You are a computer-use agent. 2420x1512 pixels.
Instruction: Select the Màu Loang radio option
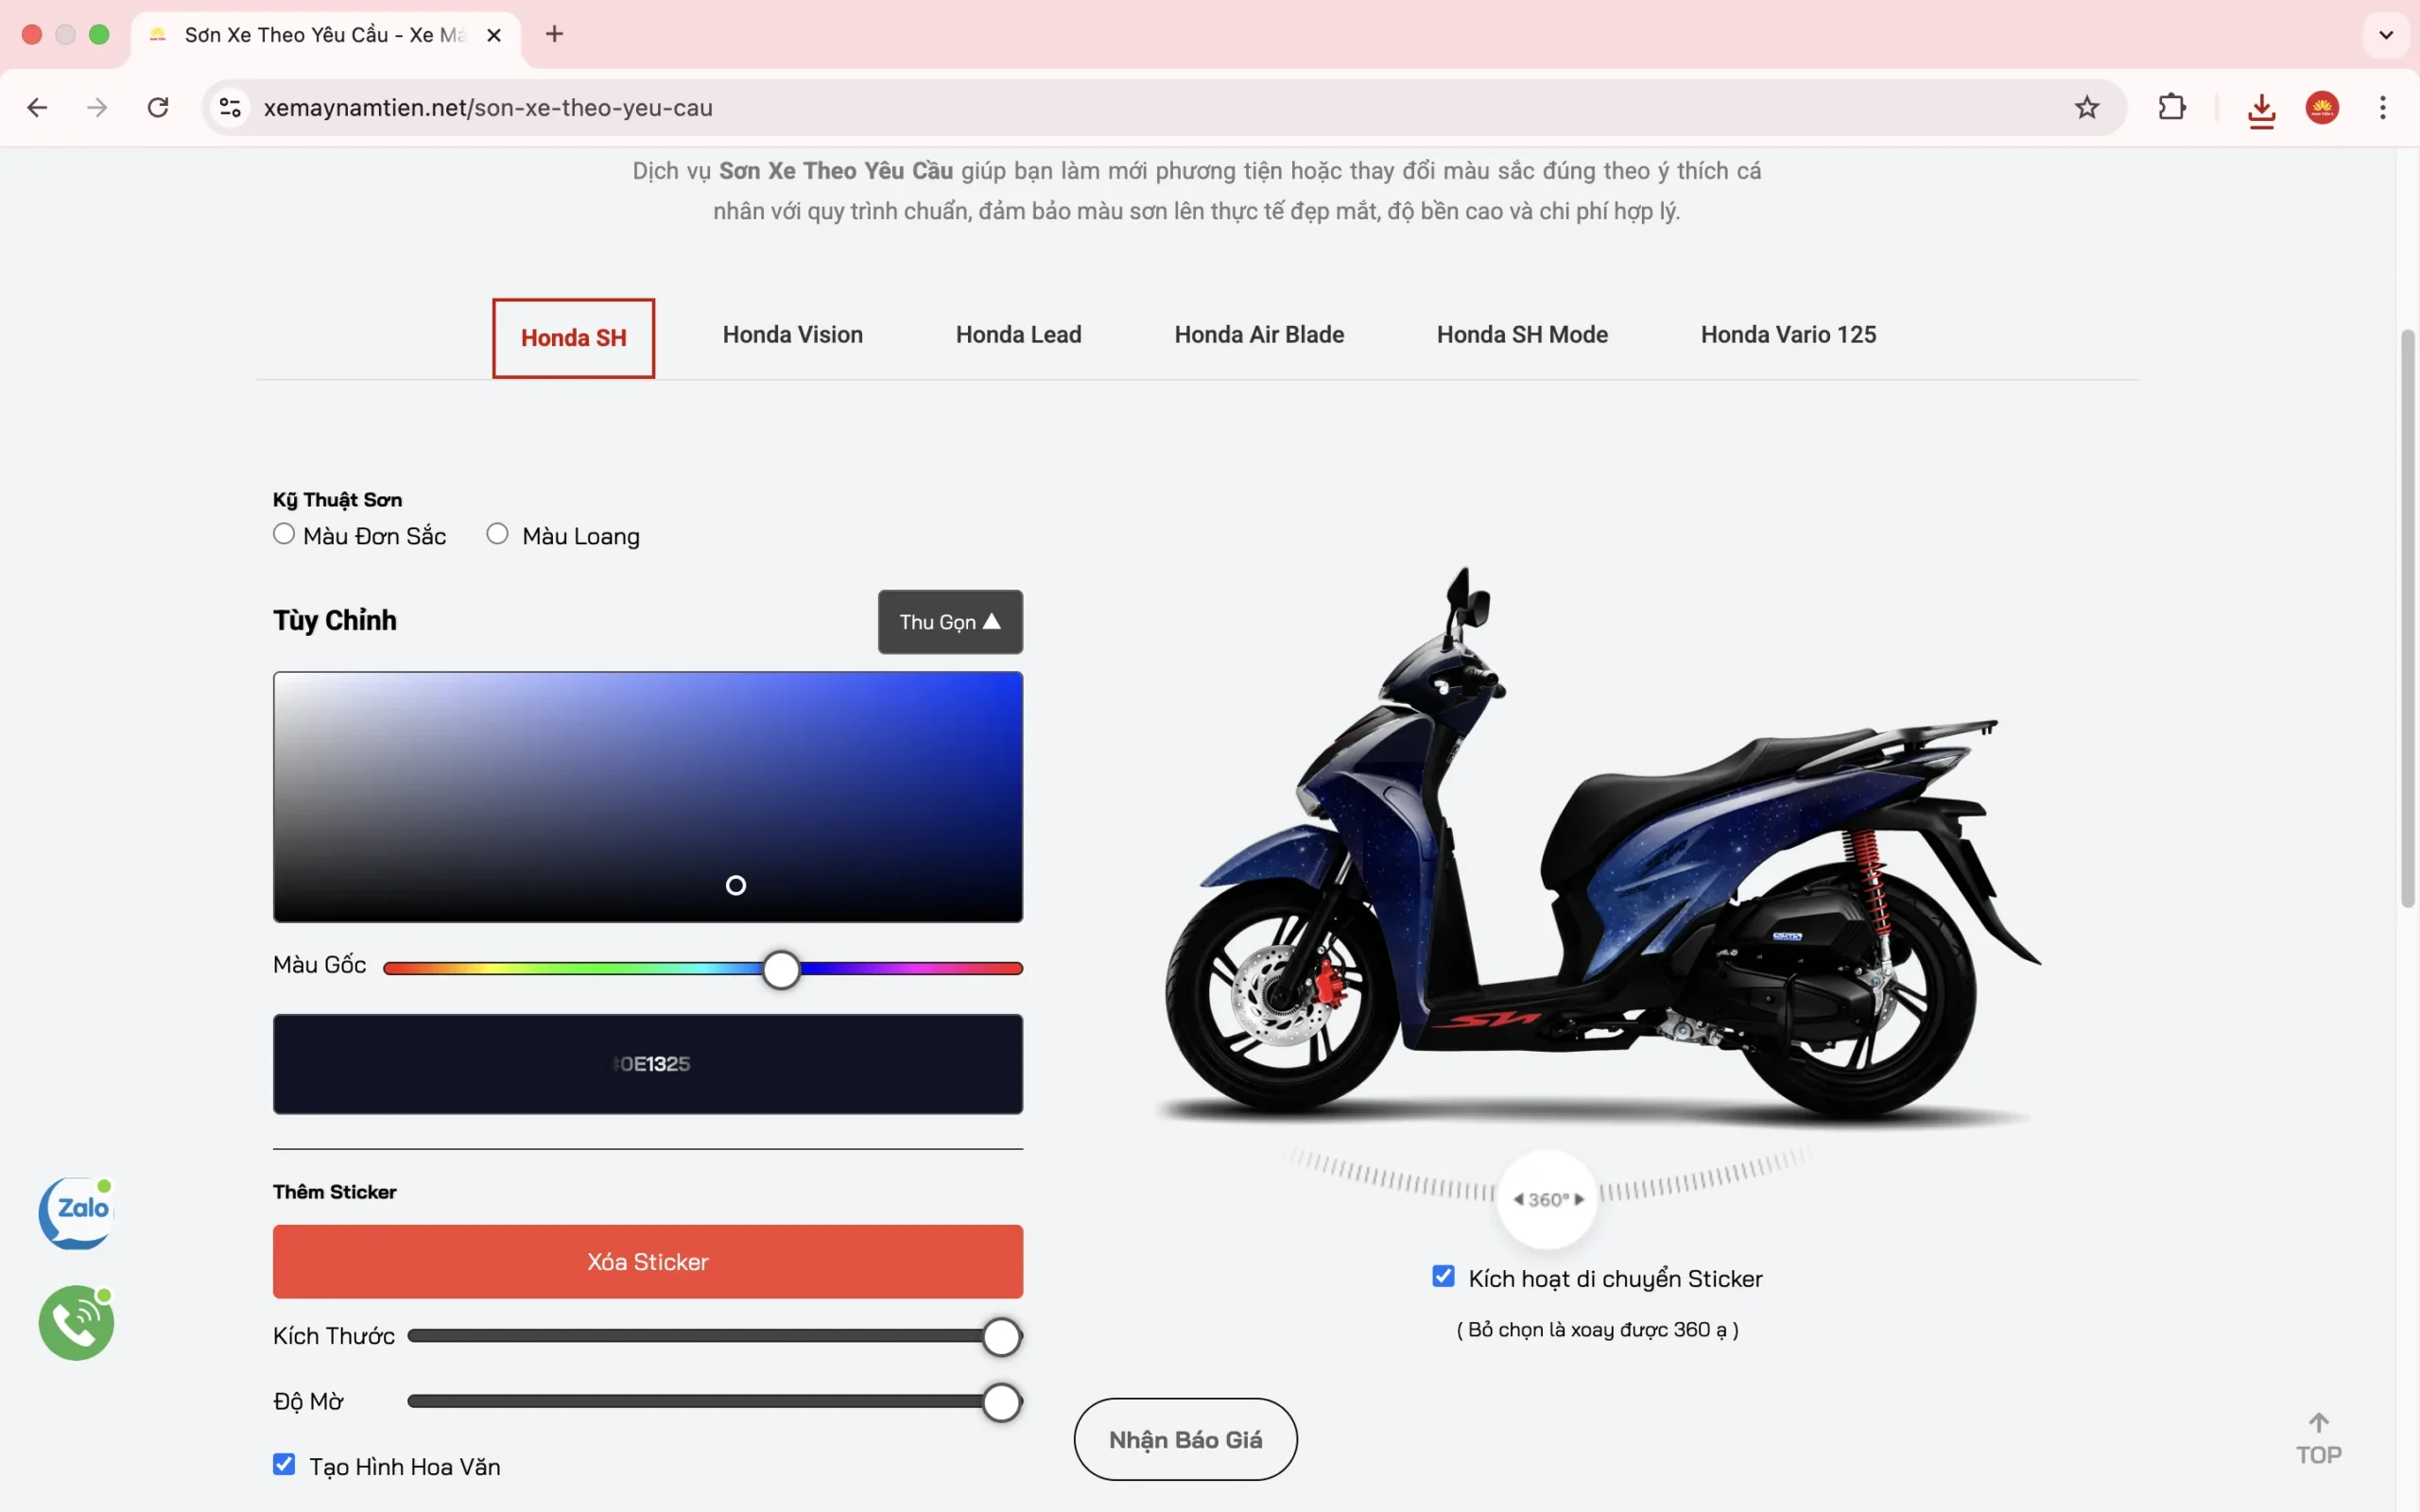pyautogui.click(x=497, y=534)
